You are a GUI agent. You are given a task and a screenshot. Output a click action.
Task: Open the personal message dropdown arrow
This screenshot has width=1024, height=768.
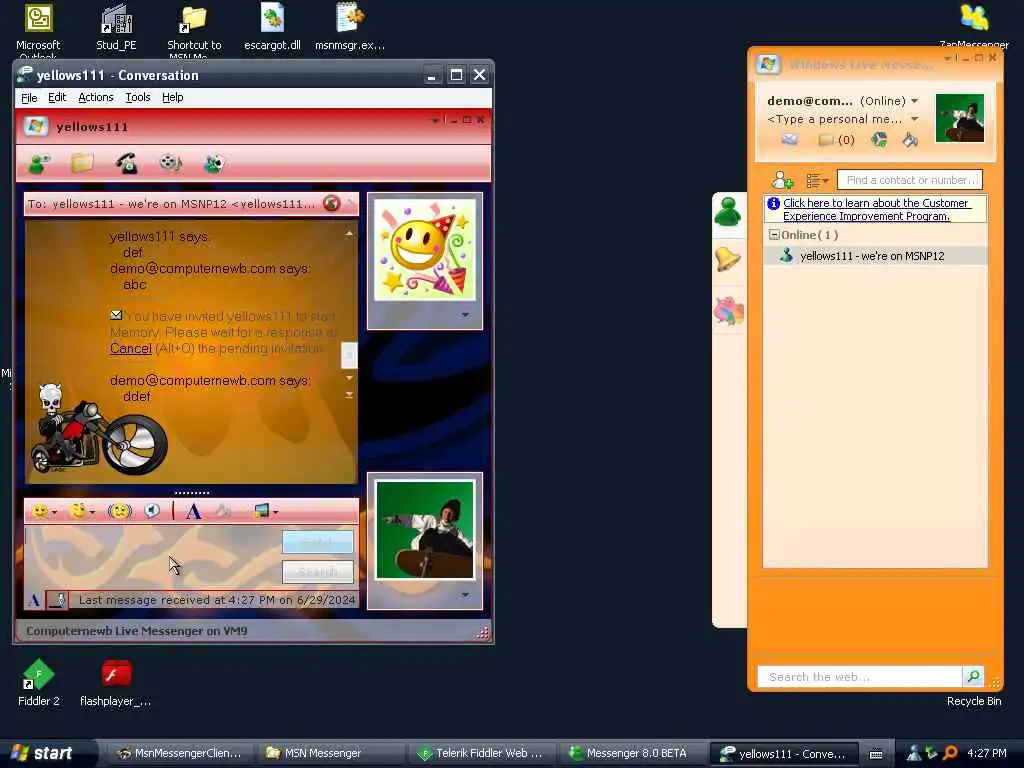914,120
